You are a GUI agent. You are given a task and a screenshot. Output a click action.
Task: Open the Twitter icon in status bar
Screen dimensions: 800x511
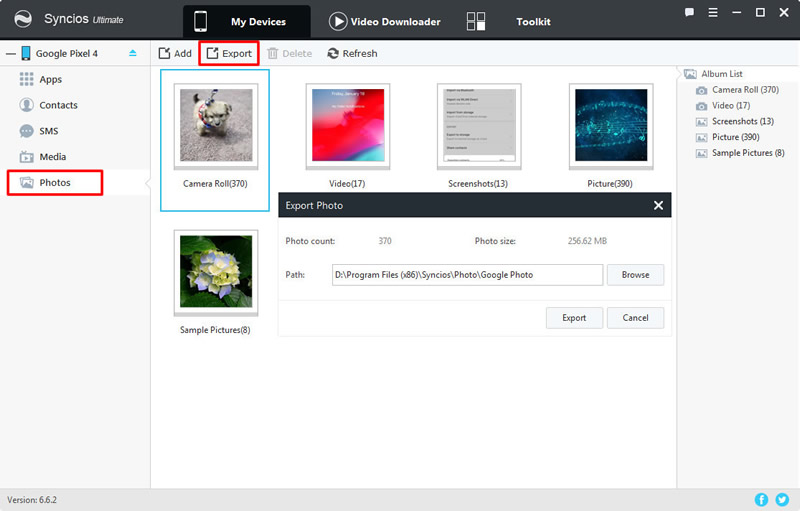coord(782,500)
